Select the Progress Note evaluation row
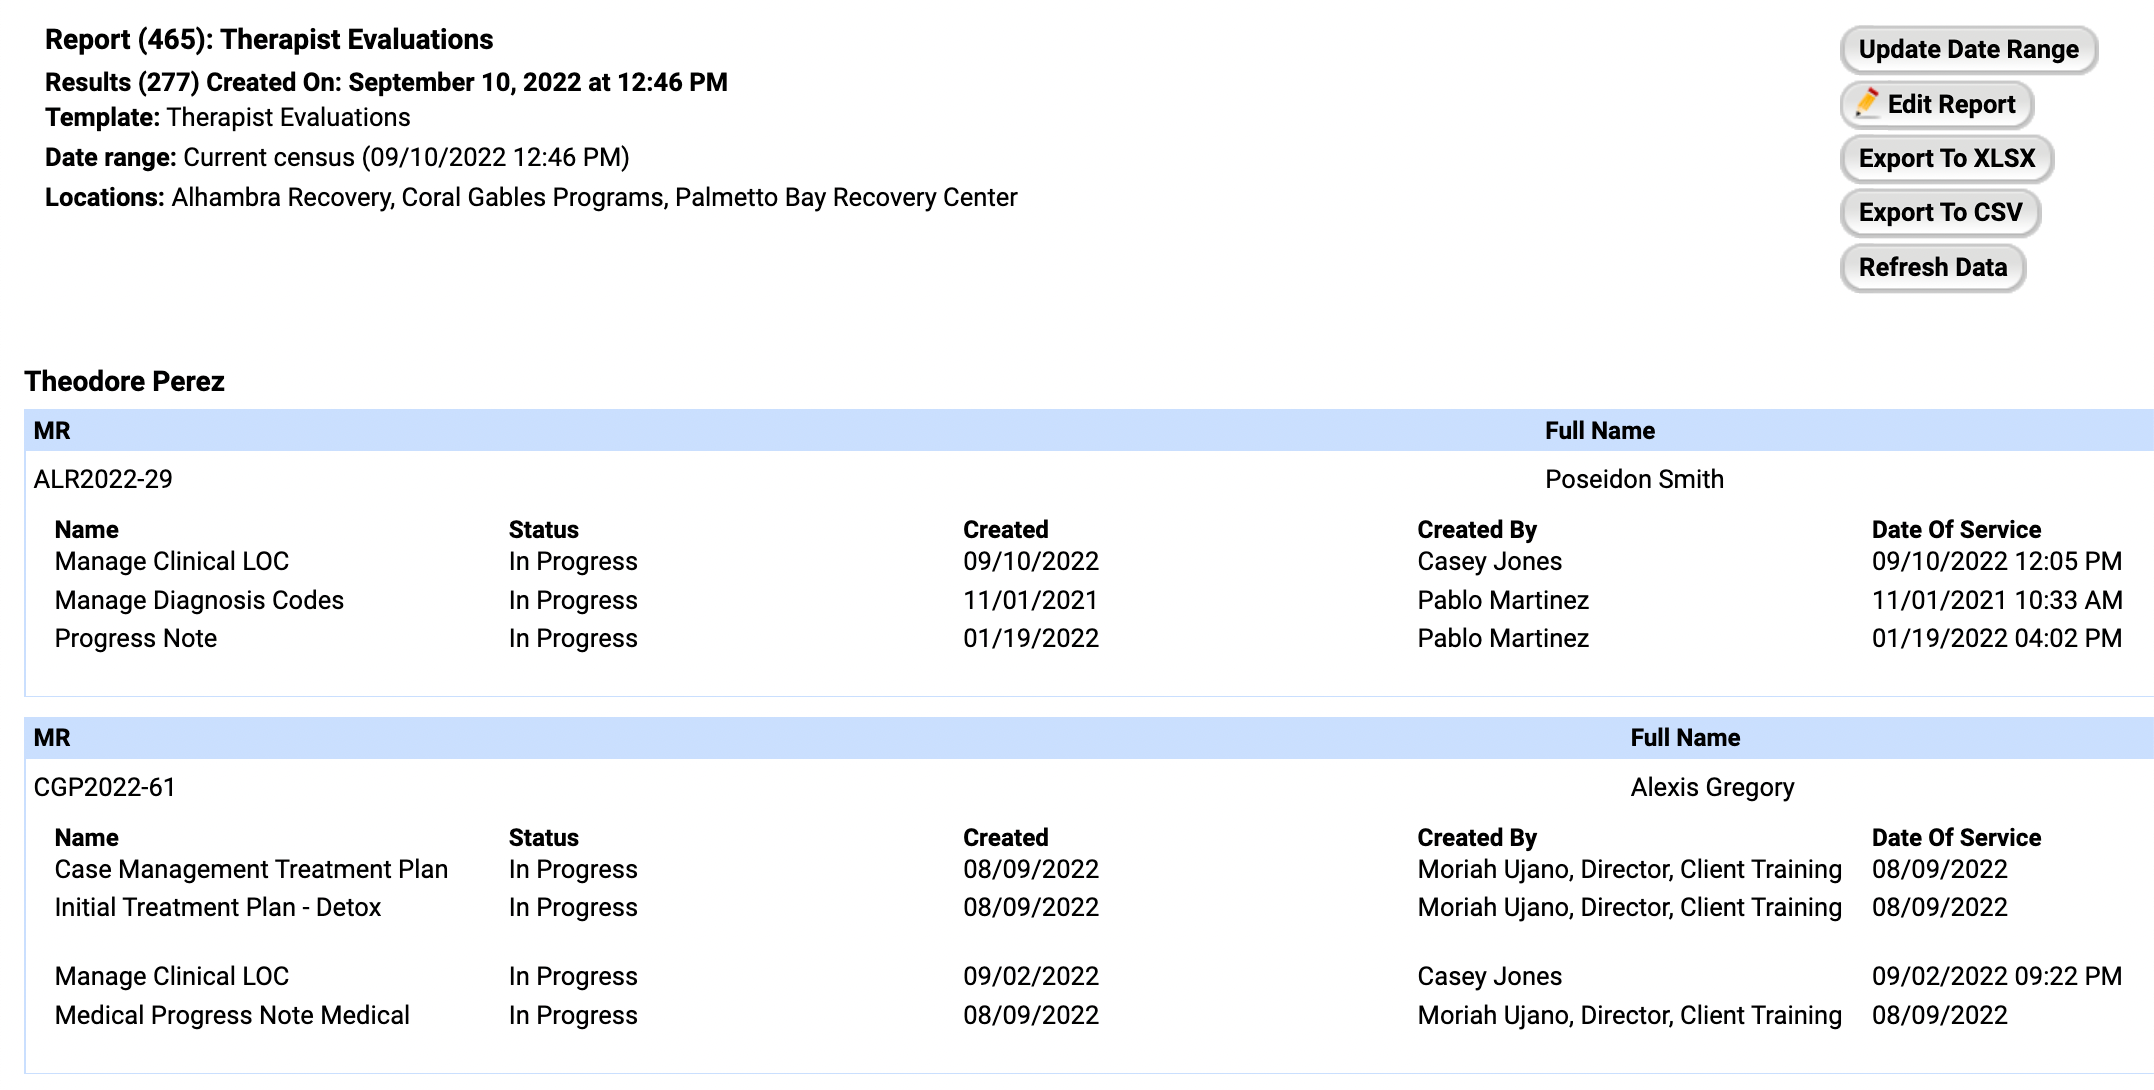The image size is (2154, 1090). point(135,638)
